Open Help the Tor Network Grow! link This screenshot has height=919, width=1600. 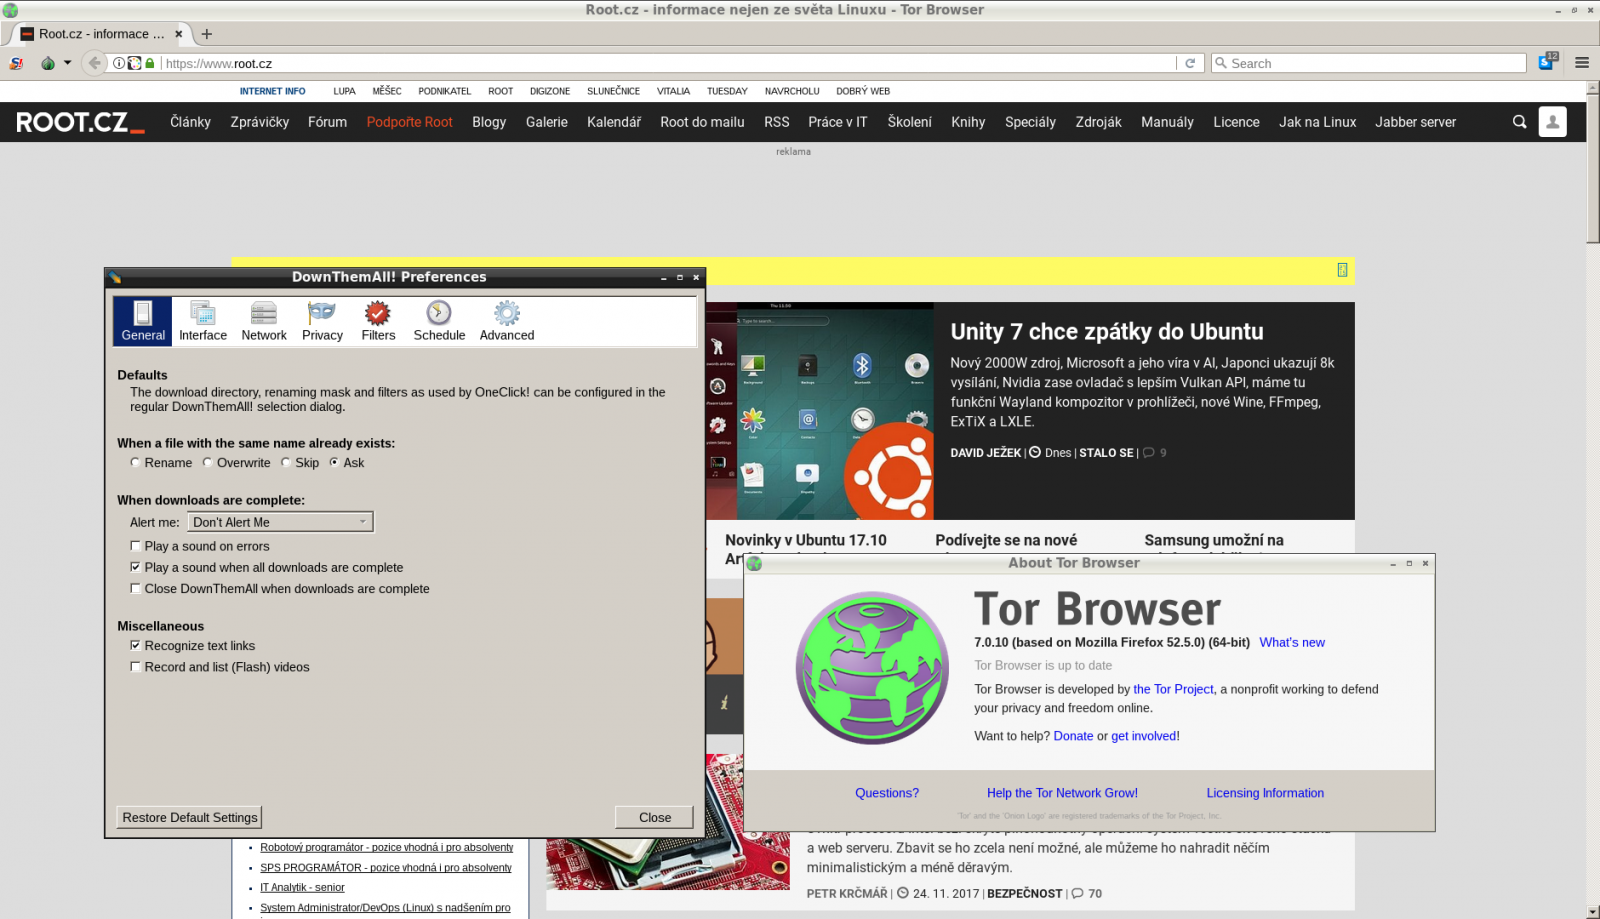pyautogui.click(x=1062, y=793)
